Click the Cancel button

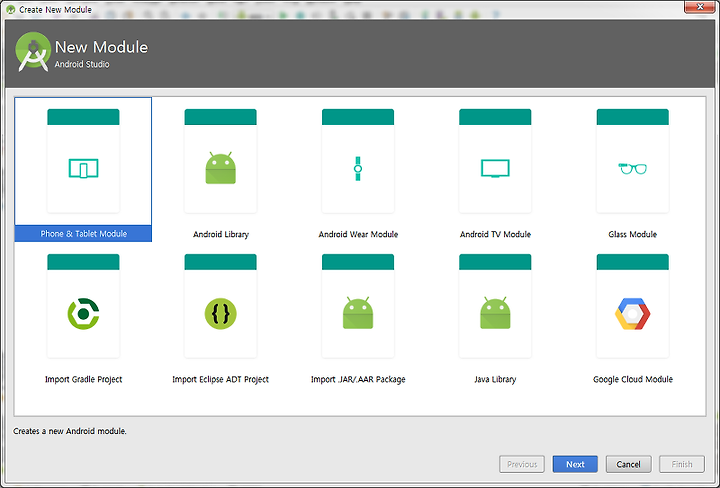coord(628,464)
